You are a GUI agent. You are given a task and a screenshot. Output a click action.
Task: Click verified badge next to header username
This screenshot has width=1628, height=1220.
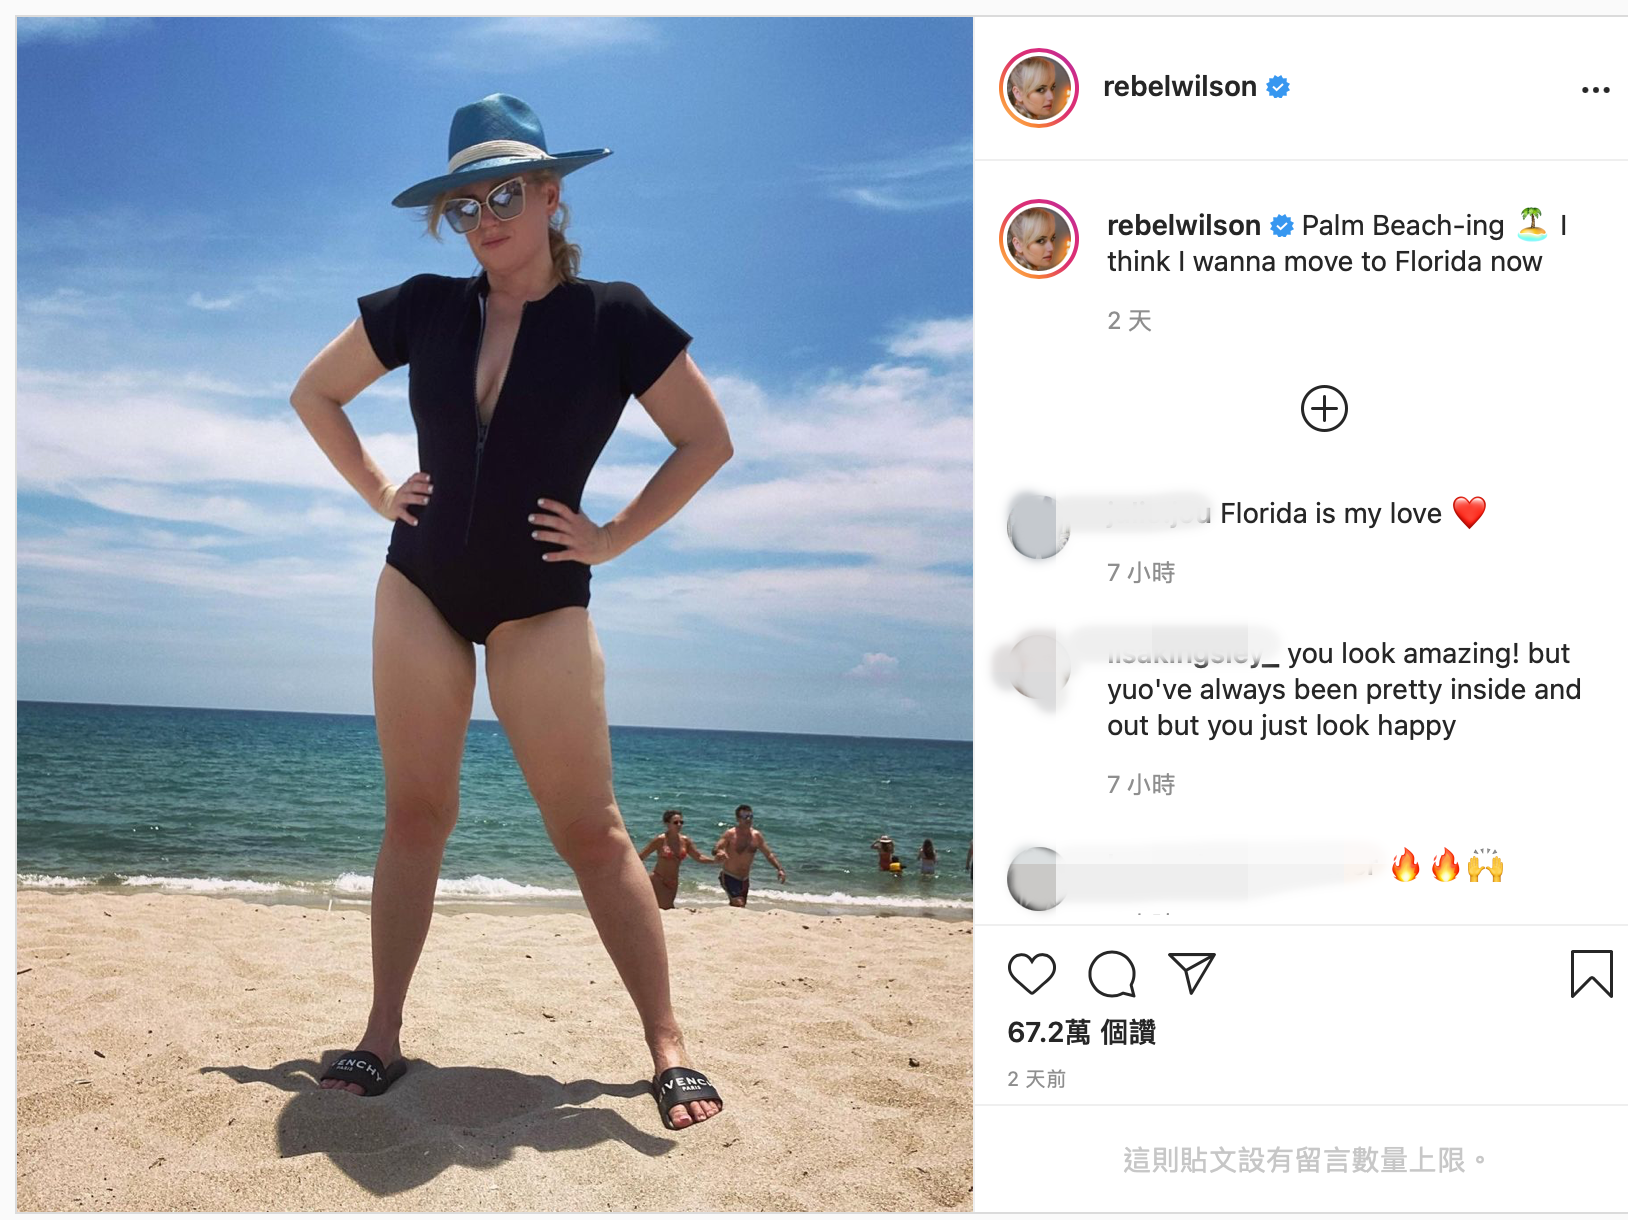tap(1278, 87)
